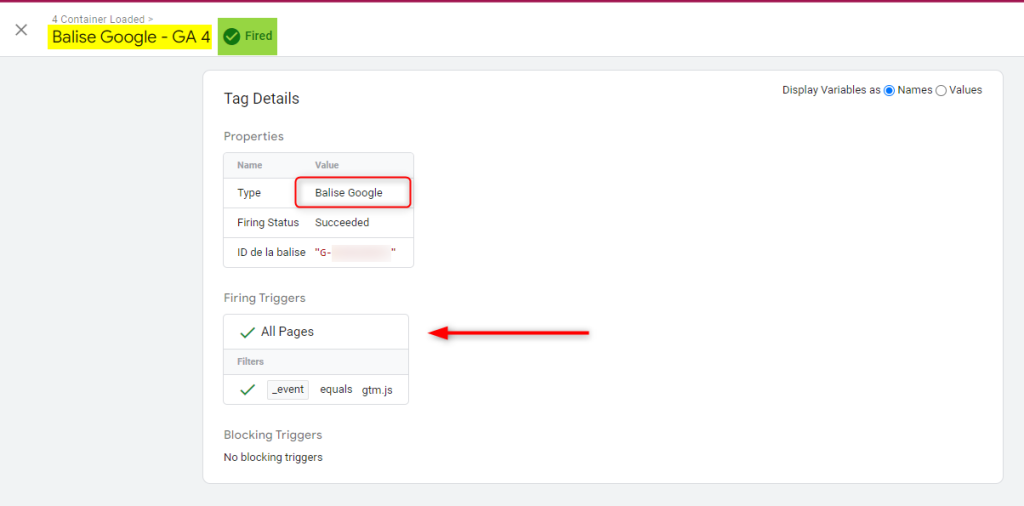This screenshot has height=506, width=1024.
Task: Click the Properties section label
Action: tap(253, 136)
